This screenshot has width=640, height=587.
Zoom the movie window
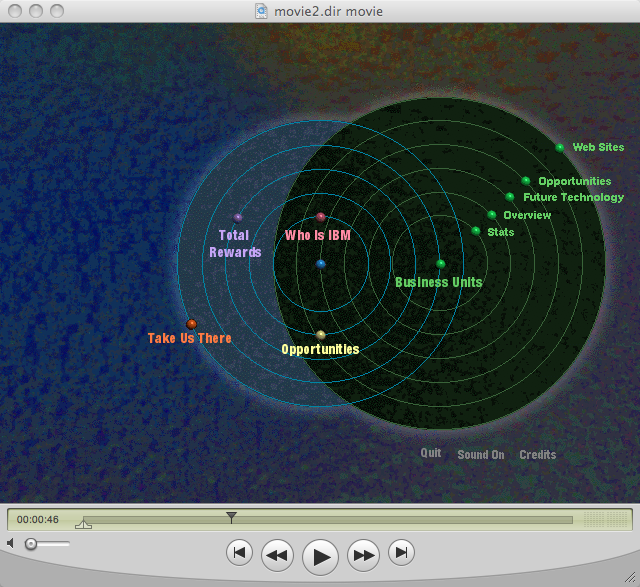point(57,11)
